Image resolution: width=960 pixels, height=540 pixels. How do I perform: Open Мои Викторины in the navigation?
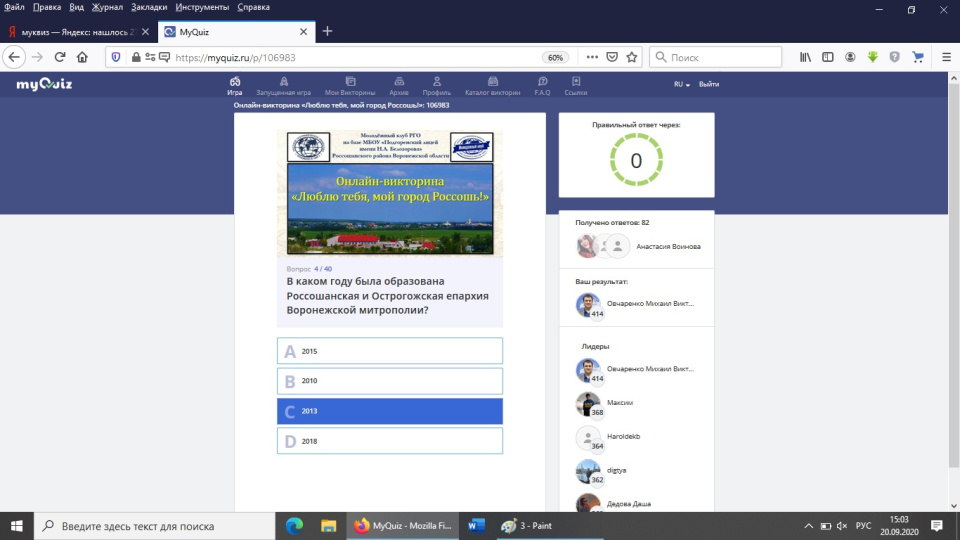pyautogui.click(x=350, y=86)
